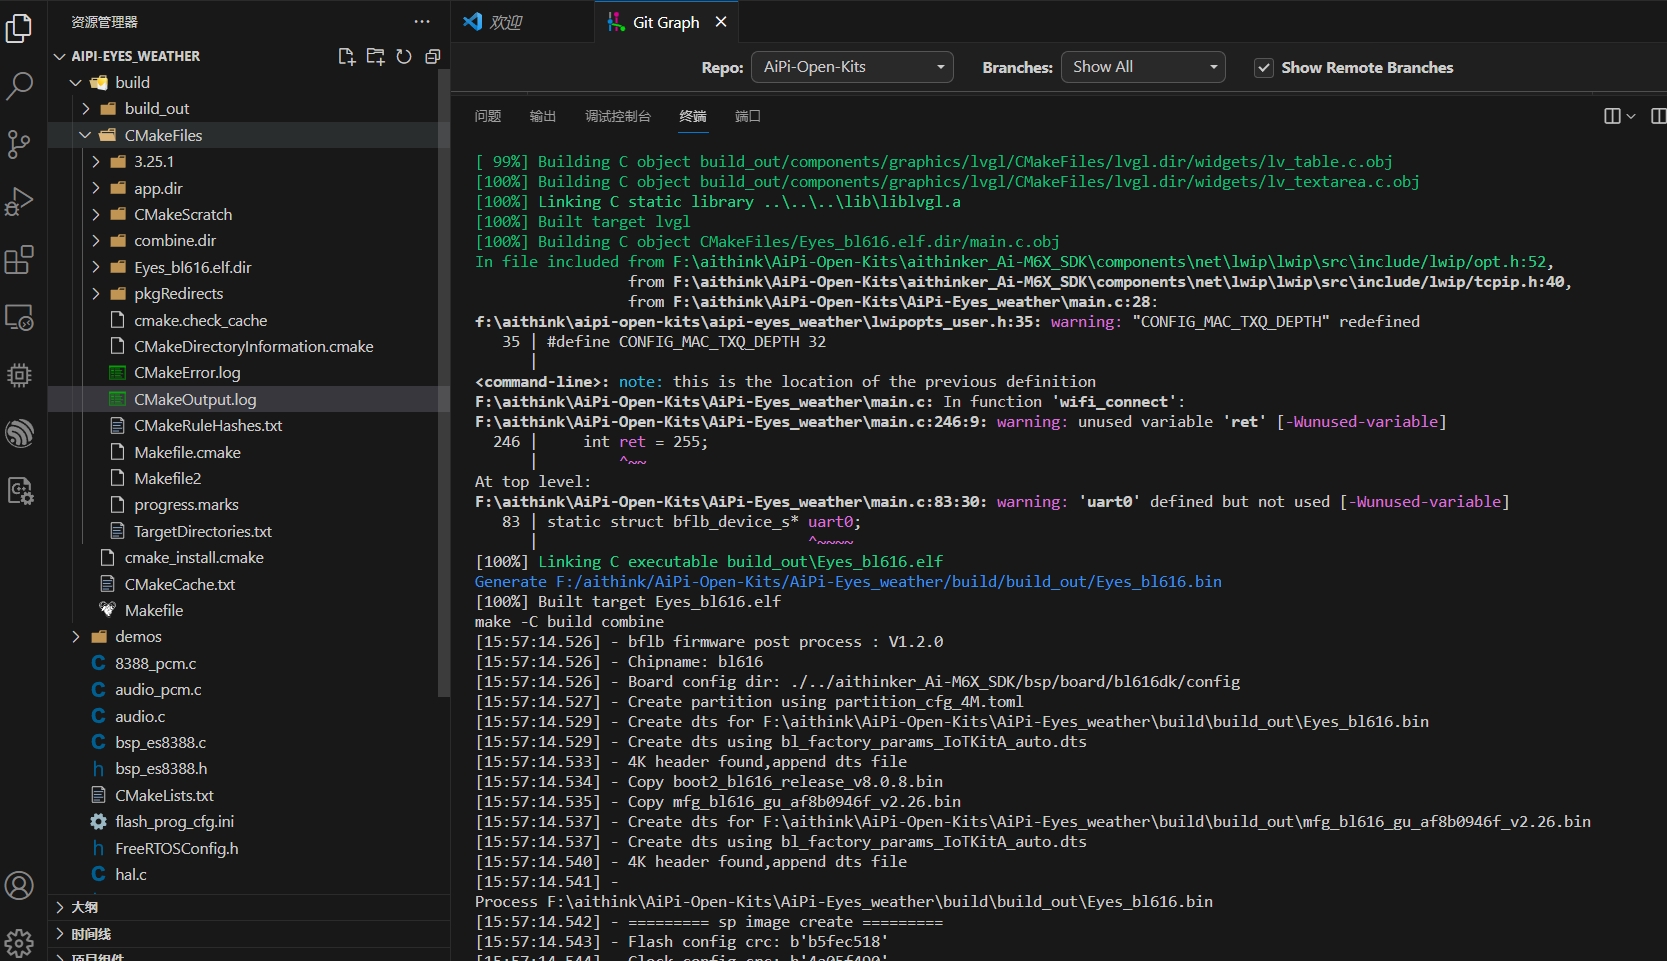Screen dimensions: 1667x961
Task: Toggle Show Remote Branches checkbox
Action: (x=1264, y=67)
